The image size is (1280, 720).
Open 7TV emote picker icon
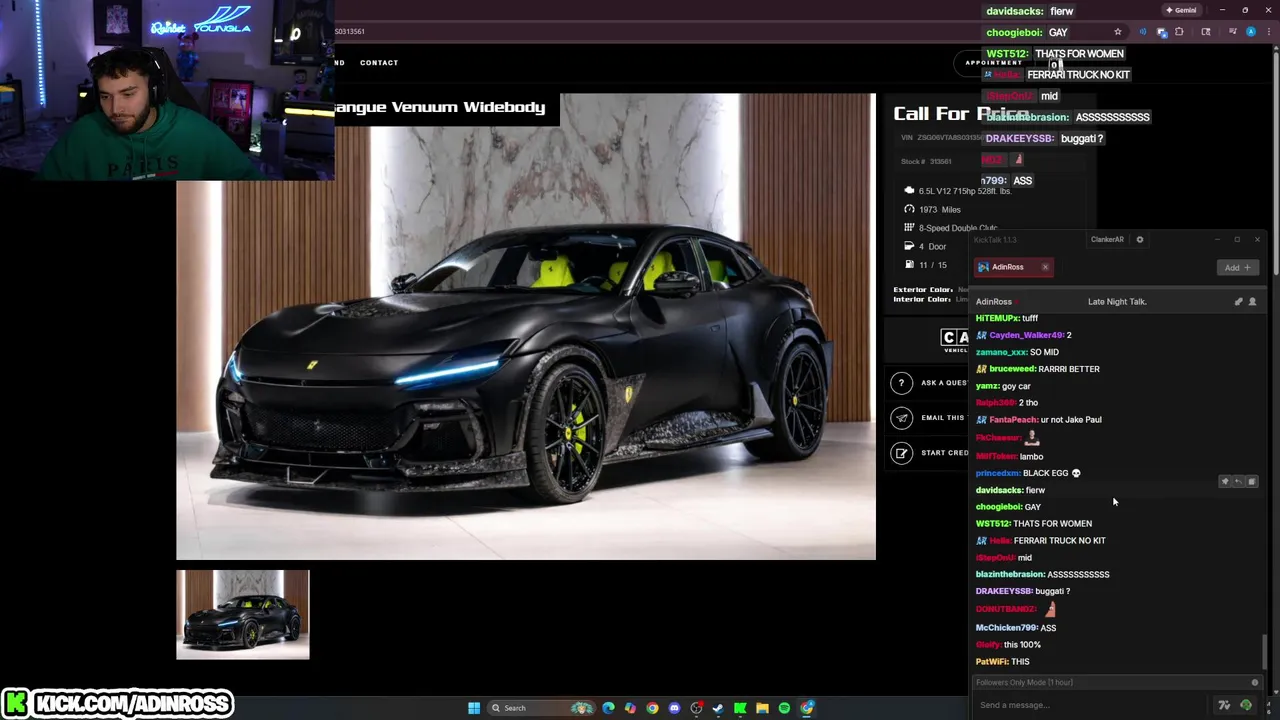click(1224, 705)
